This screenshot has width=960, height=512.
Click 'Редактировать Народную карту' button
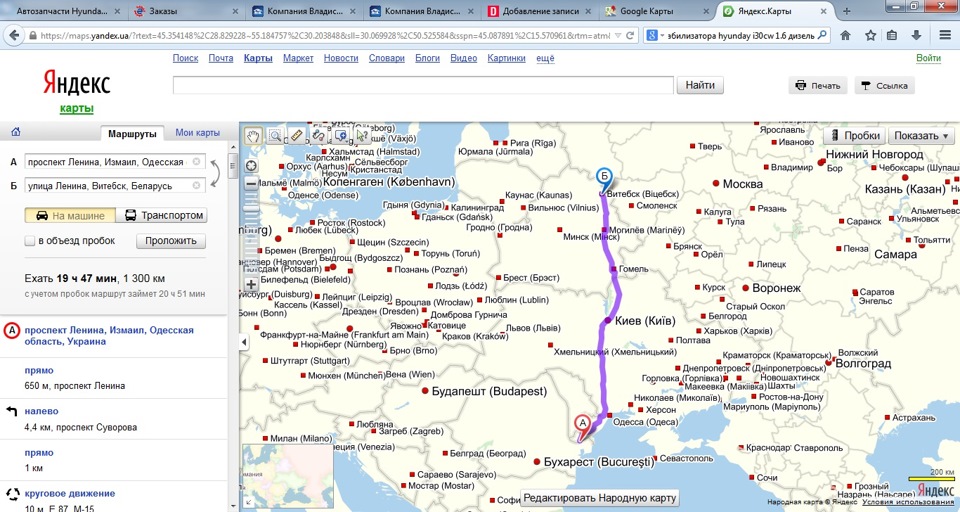(600, 498)
